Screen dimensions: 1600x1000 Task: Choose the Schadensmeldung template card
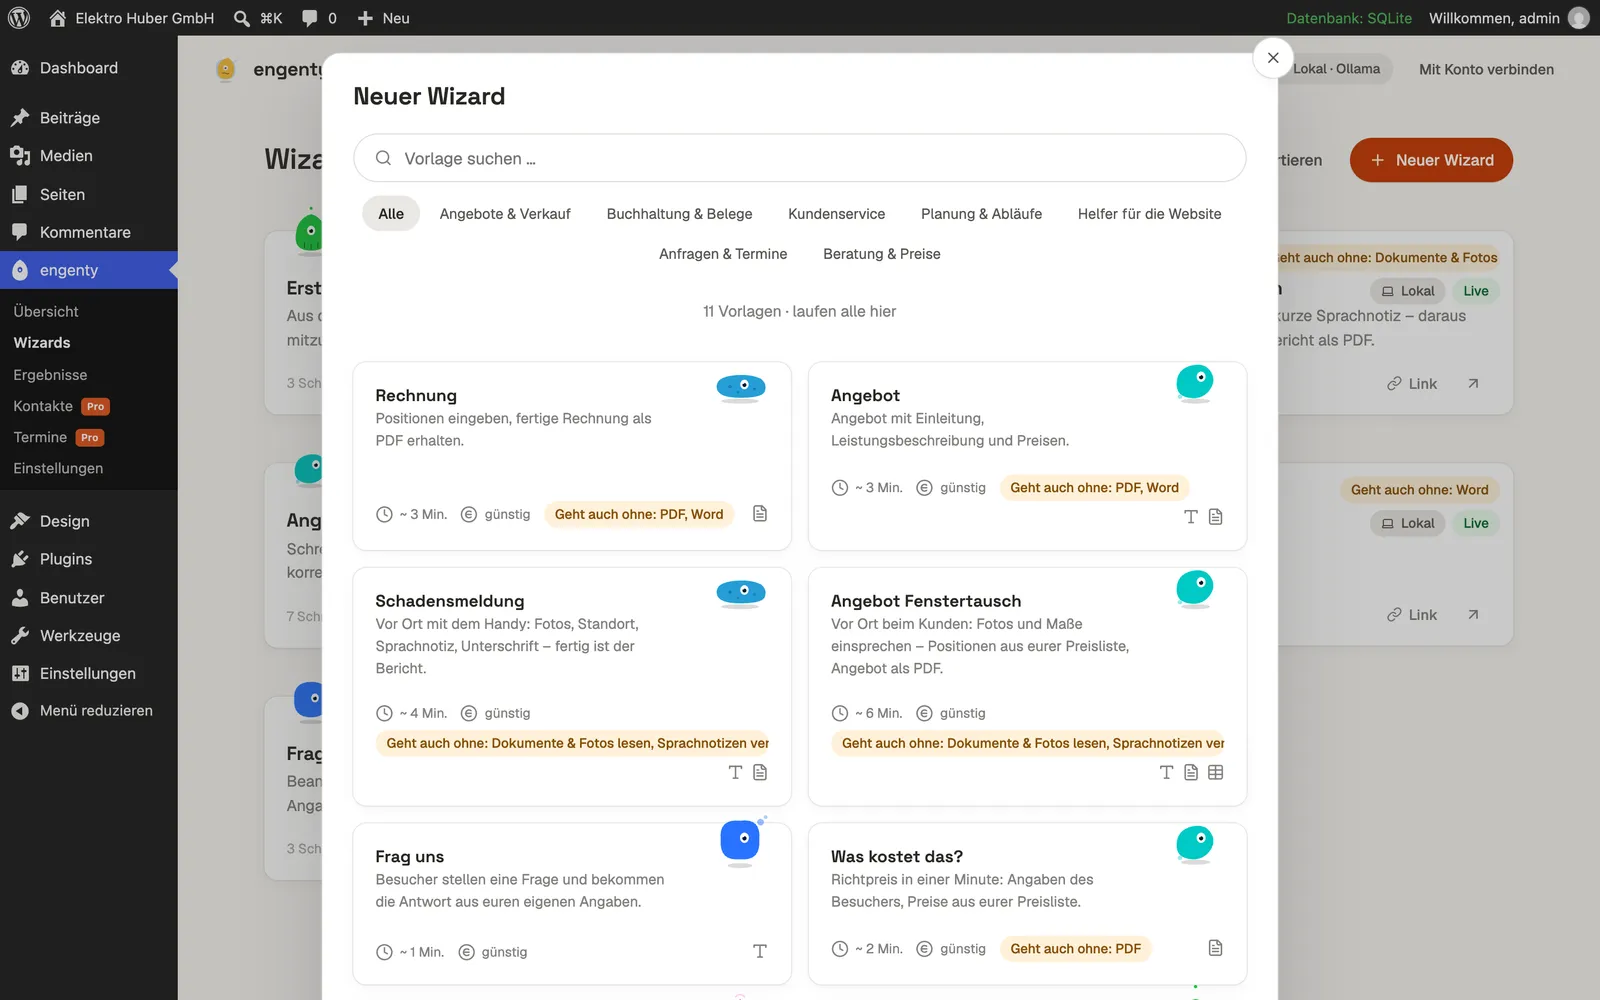pos(572,687)
